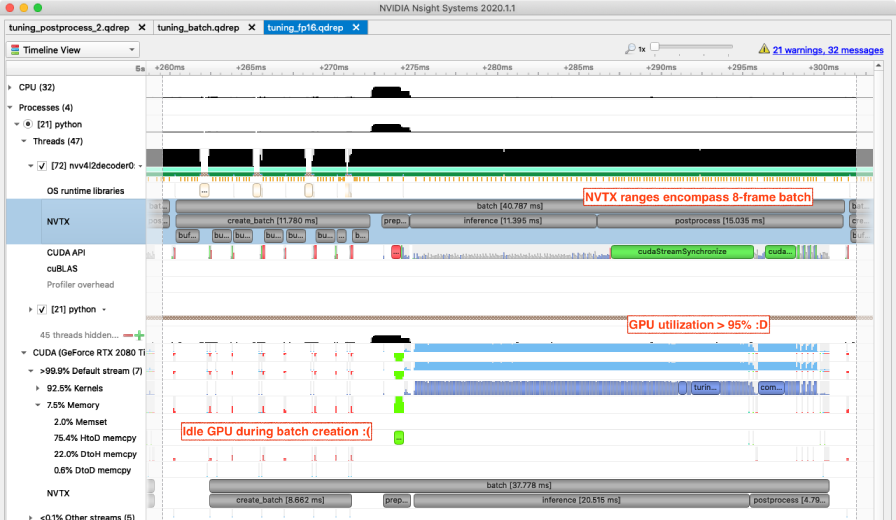Select the inference [11.395 ms] range

click(503, 221)
